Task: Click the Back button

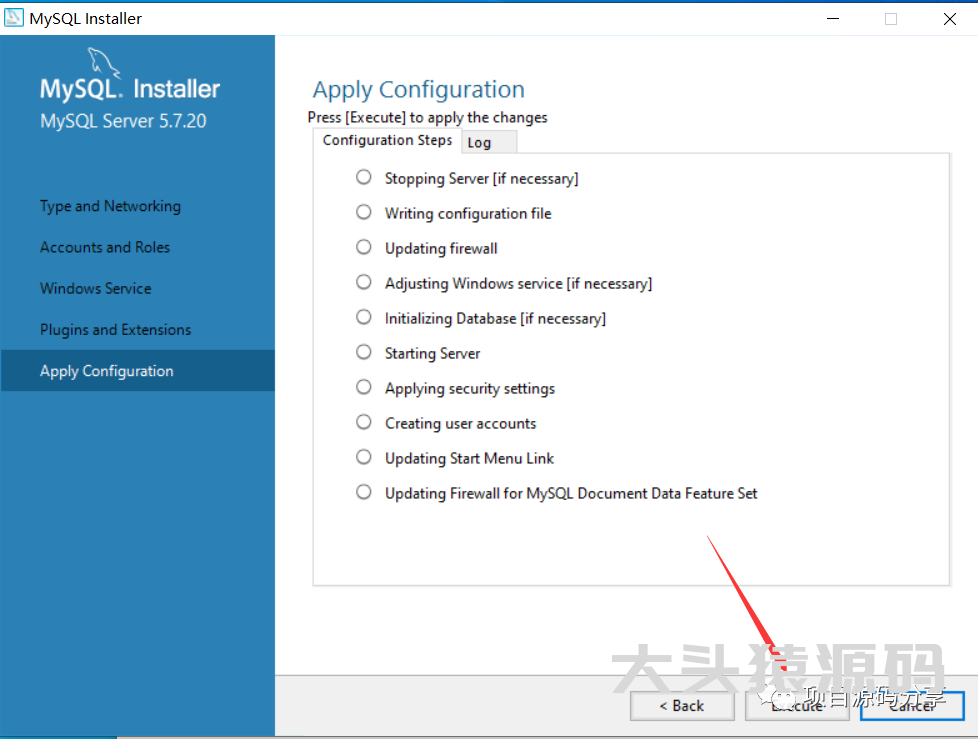Action: coord(682,705)
